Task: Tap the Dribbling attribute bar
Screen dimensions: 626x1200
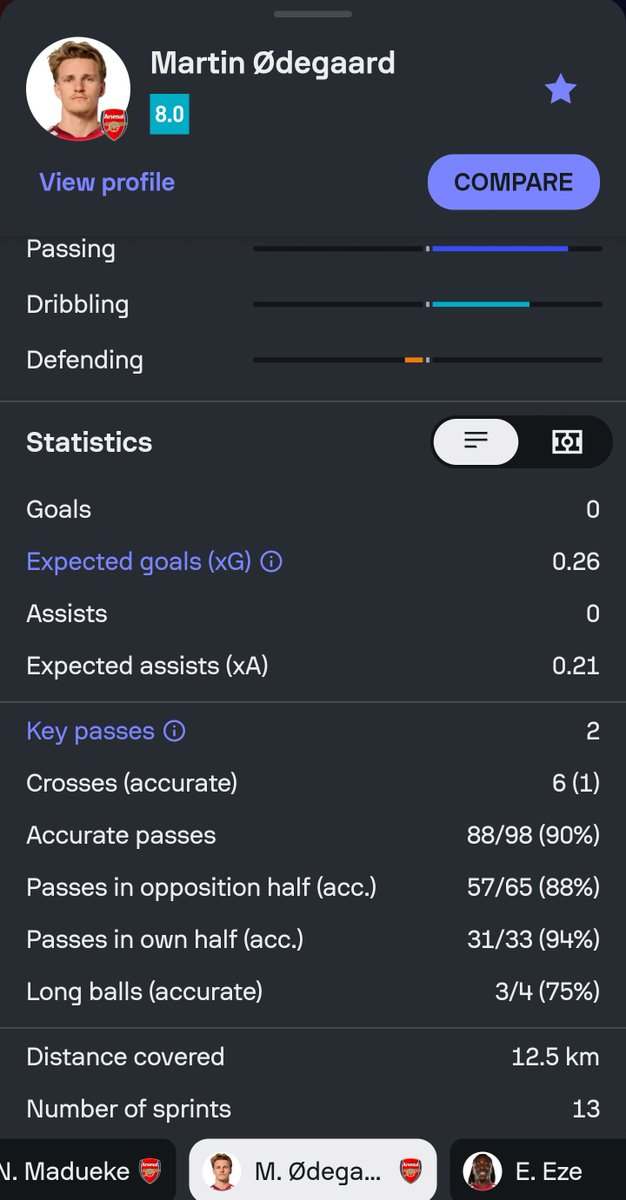Action: 428,304
